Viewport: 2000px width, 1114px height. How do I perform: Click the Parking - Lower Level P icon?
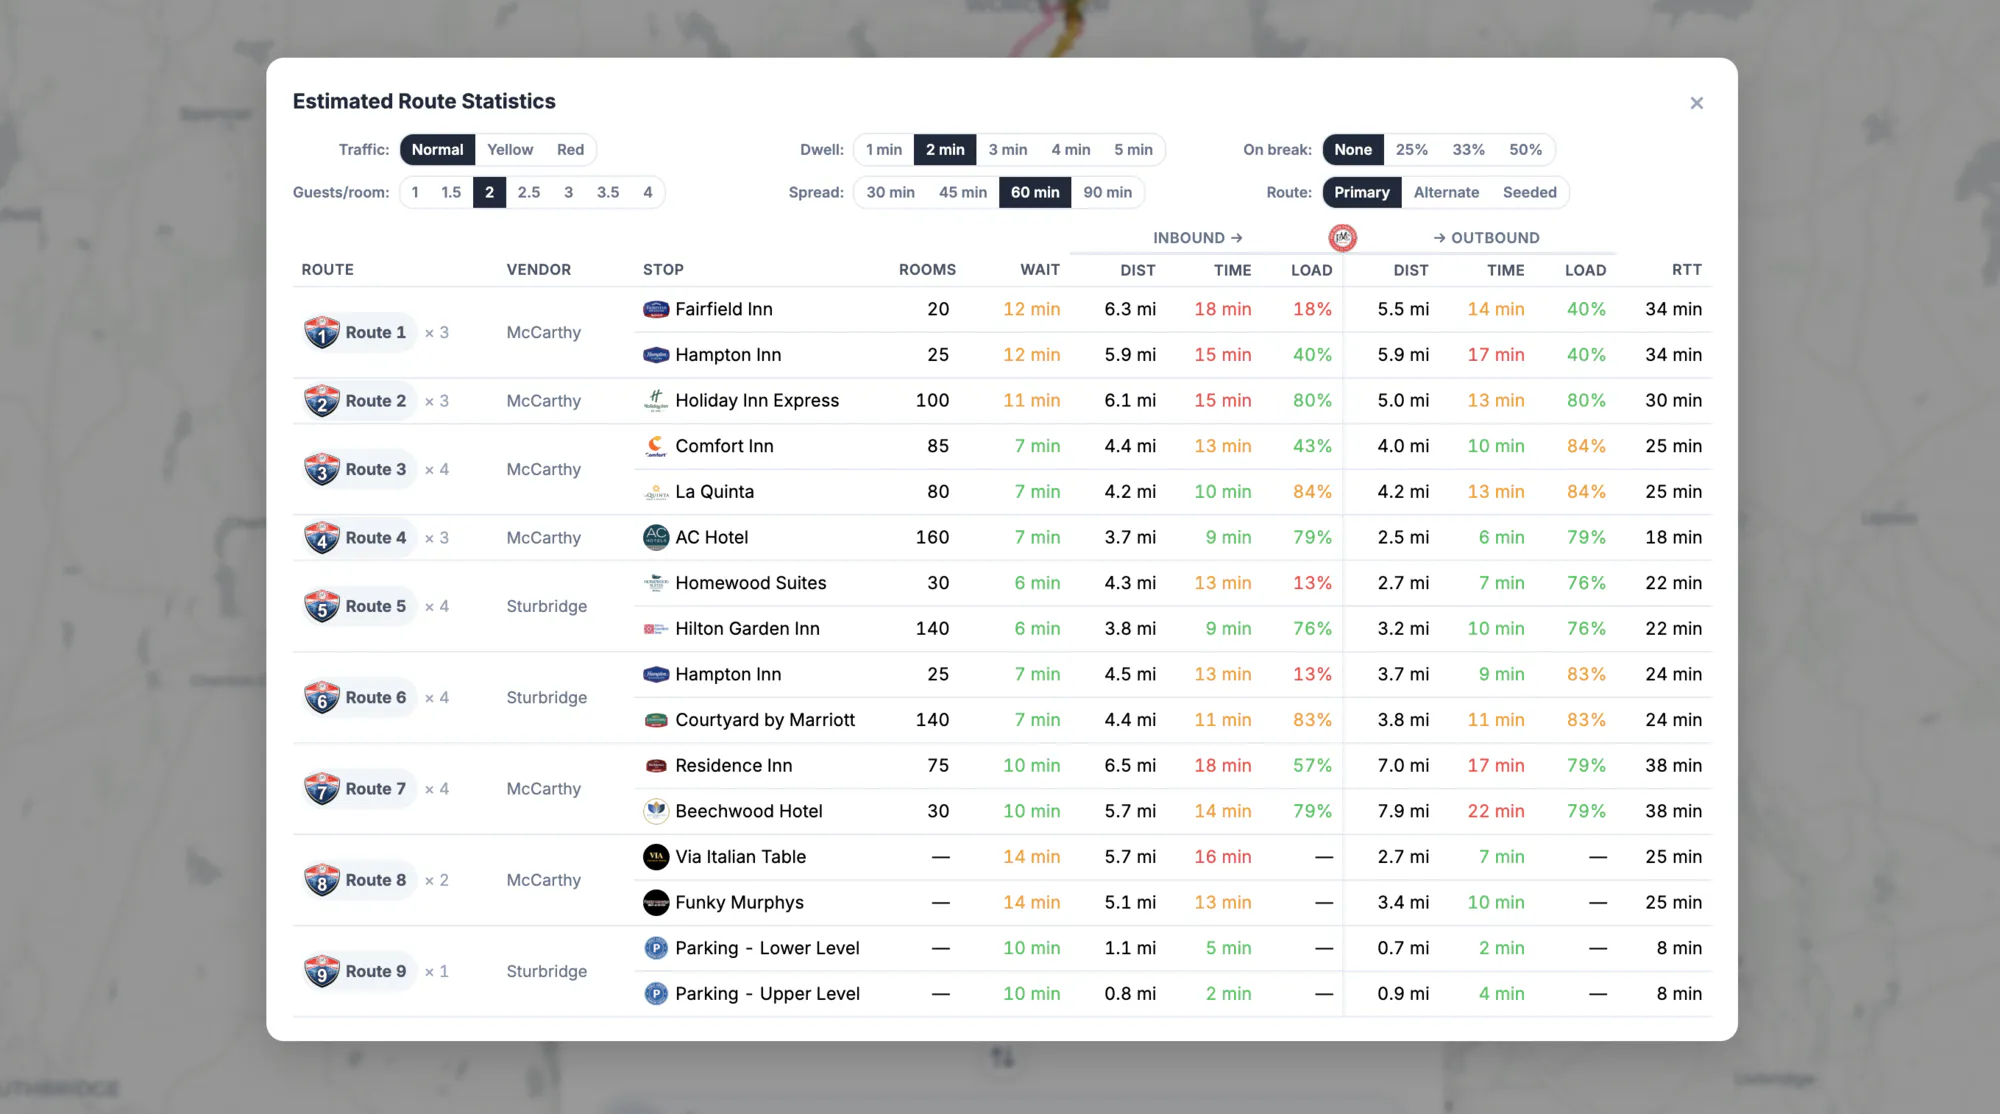(656, 948)
